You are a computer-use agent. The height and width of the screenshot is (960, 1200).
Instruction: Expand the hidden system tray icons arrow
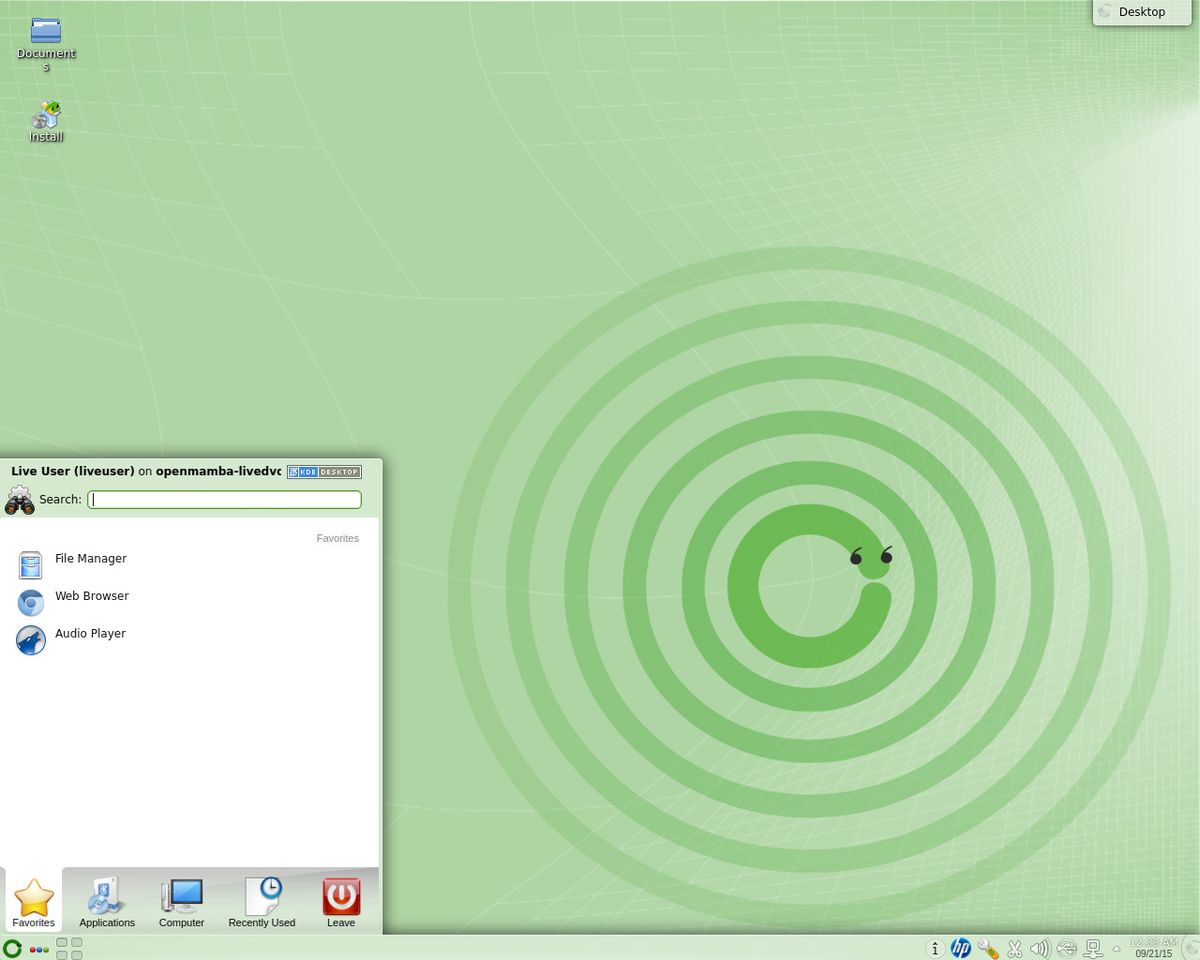click(1117, 947)
